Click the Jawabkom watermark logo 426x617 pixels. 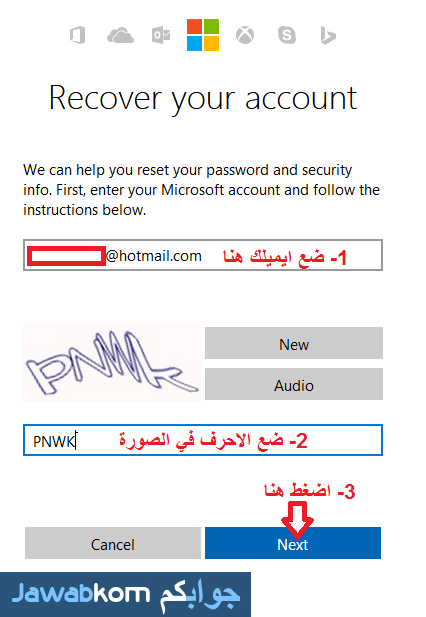(125, 594)
